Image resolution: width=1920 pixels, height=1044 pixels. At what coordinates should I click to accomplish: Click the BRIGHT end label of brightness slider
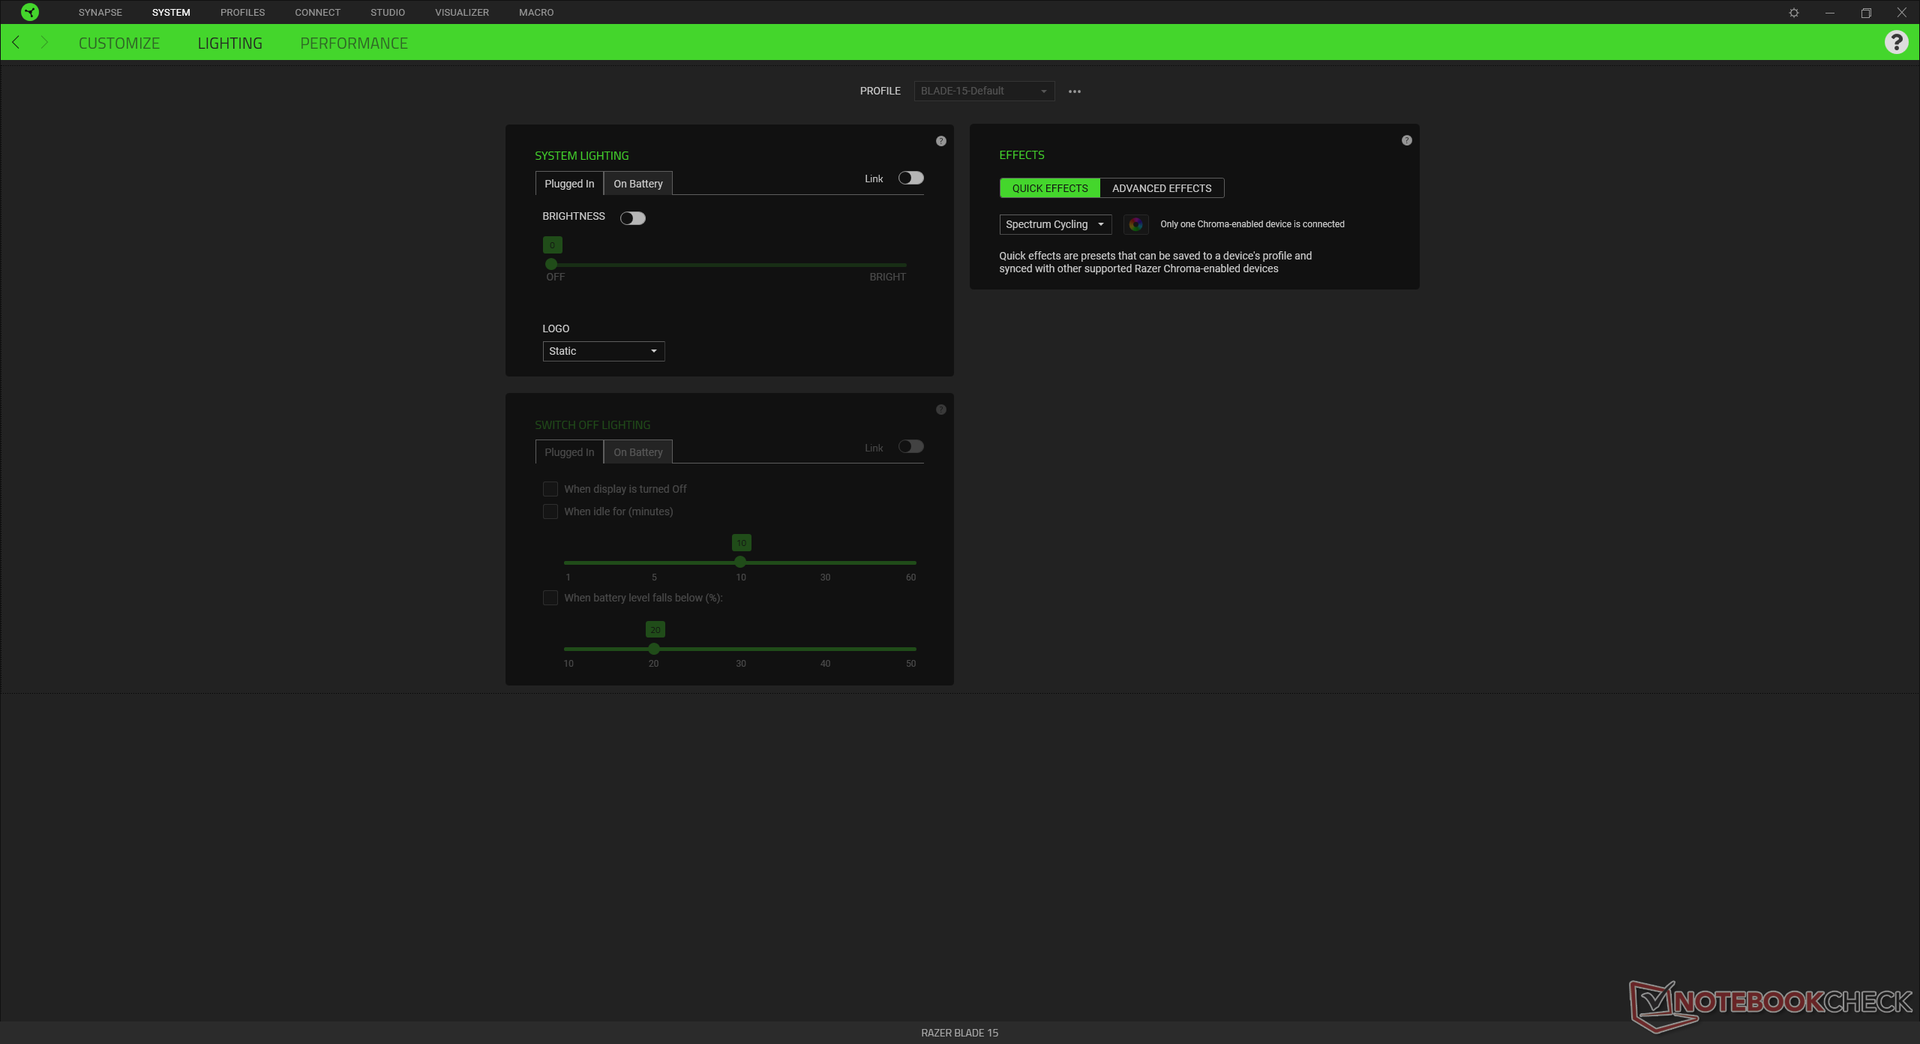pos(887,277)
